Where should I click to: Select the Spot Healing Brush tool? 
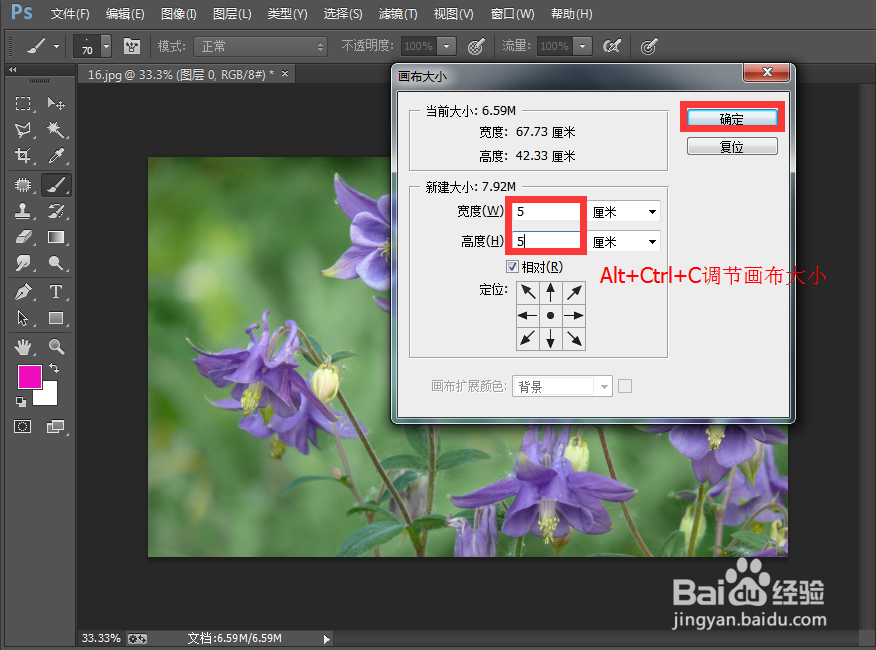[x=23, y=185]
